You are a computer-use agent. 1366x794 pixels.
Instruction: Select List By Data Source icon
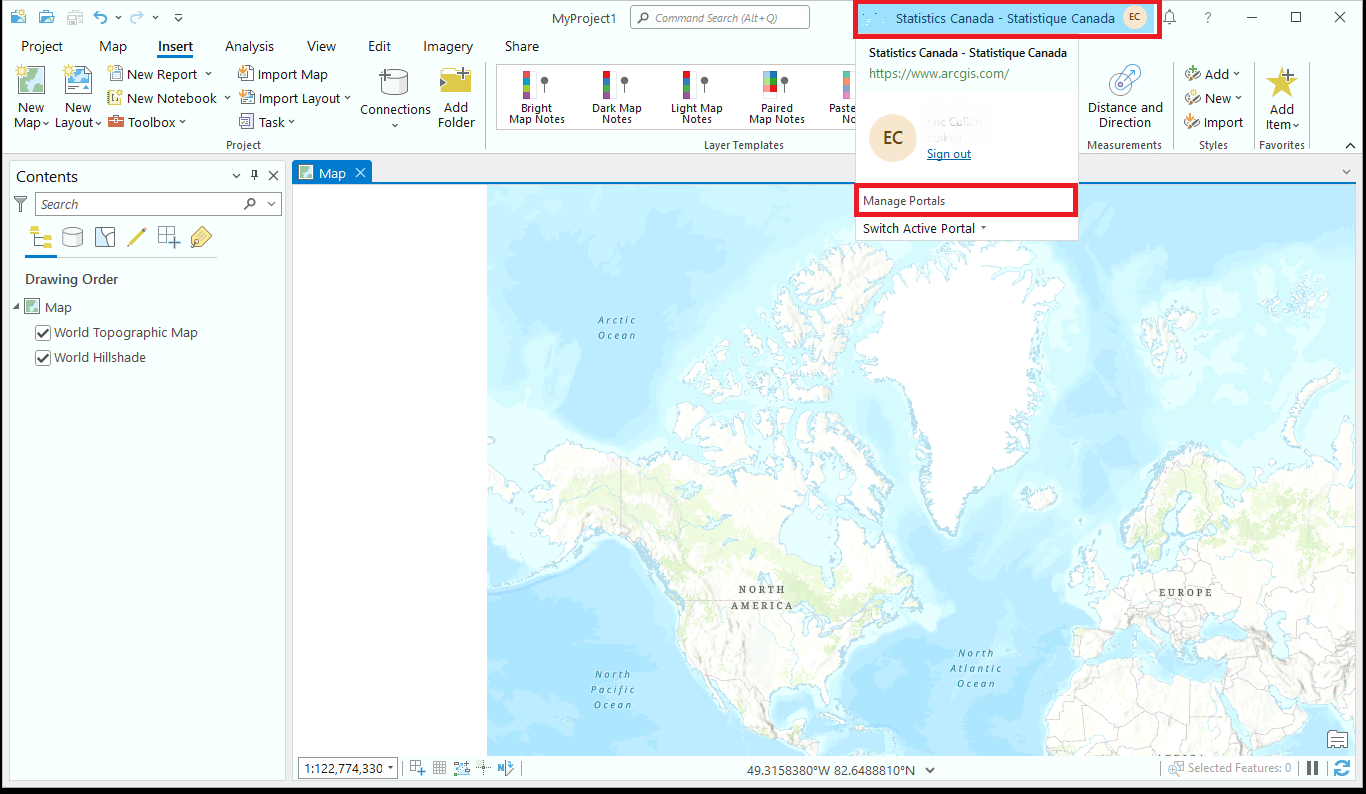[x=72, y=237]
